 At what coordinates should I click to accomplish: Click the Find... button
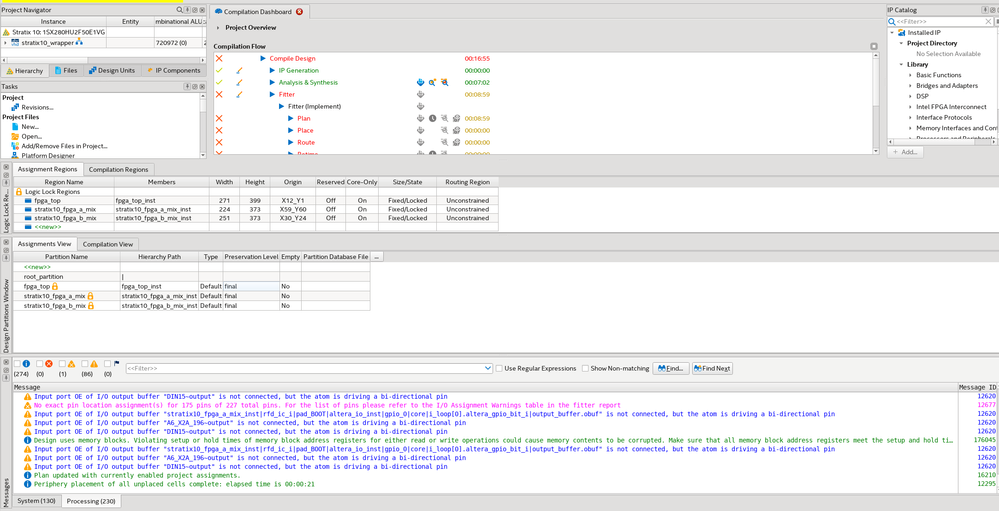click(x=671, y=368)
